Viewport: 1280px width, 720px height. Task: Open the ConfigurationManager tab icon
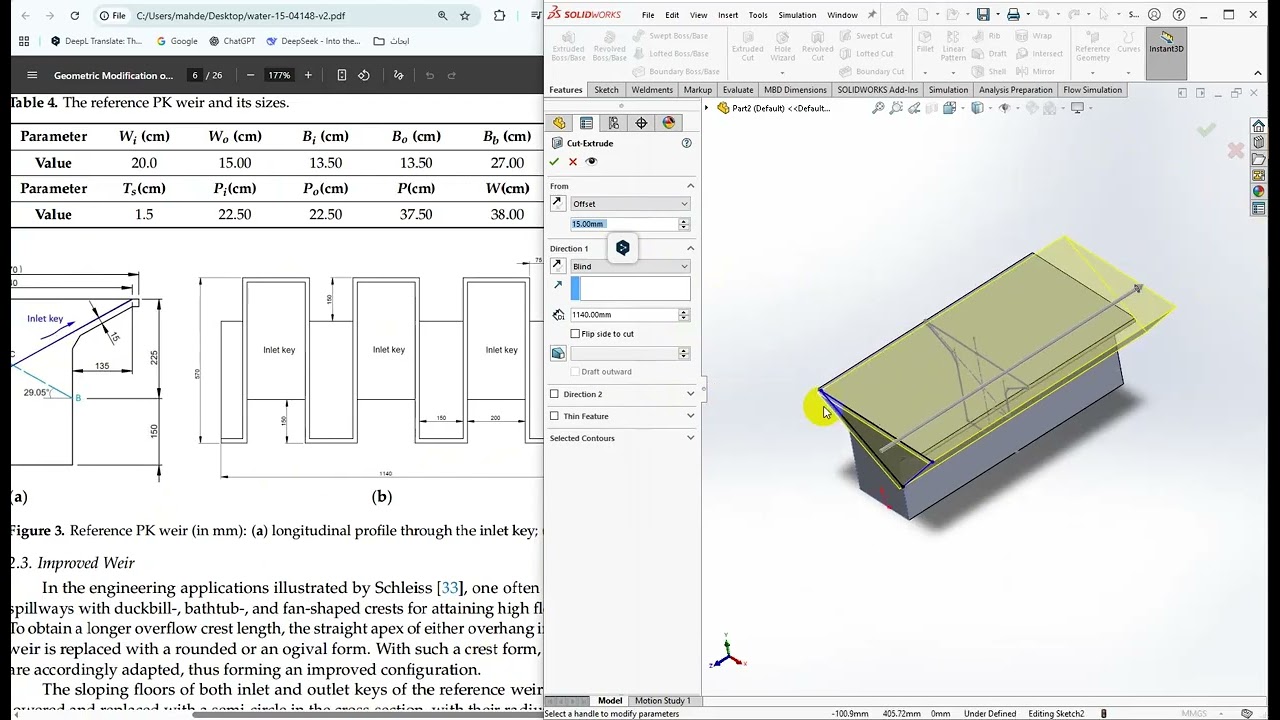tap(614, 123)
